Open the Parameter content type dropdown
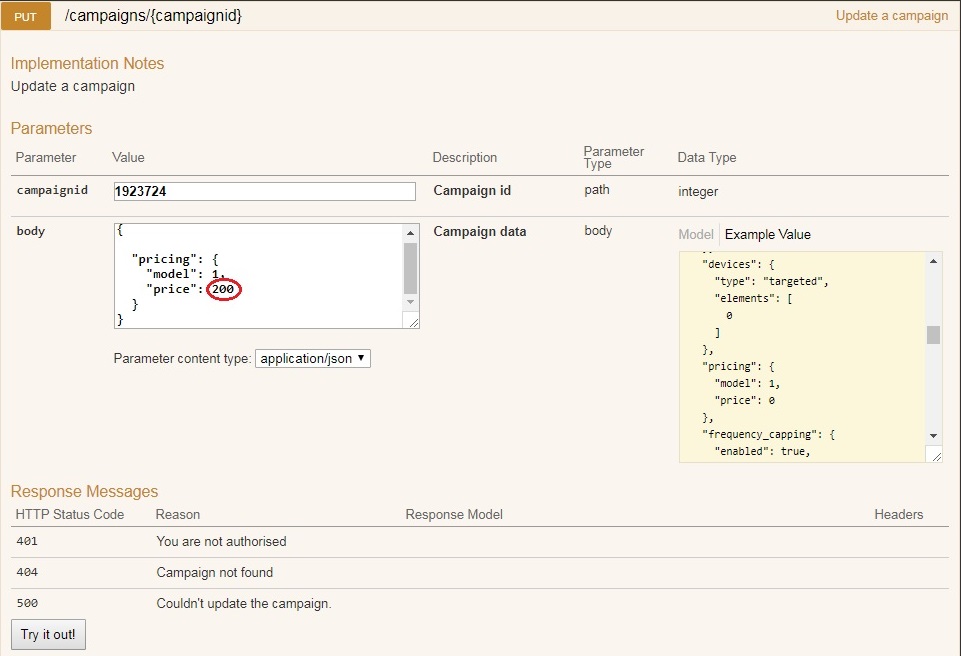Viewport: 961px width, 656px height. point(313,358)
